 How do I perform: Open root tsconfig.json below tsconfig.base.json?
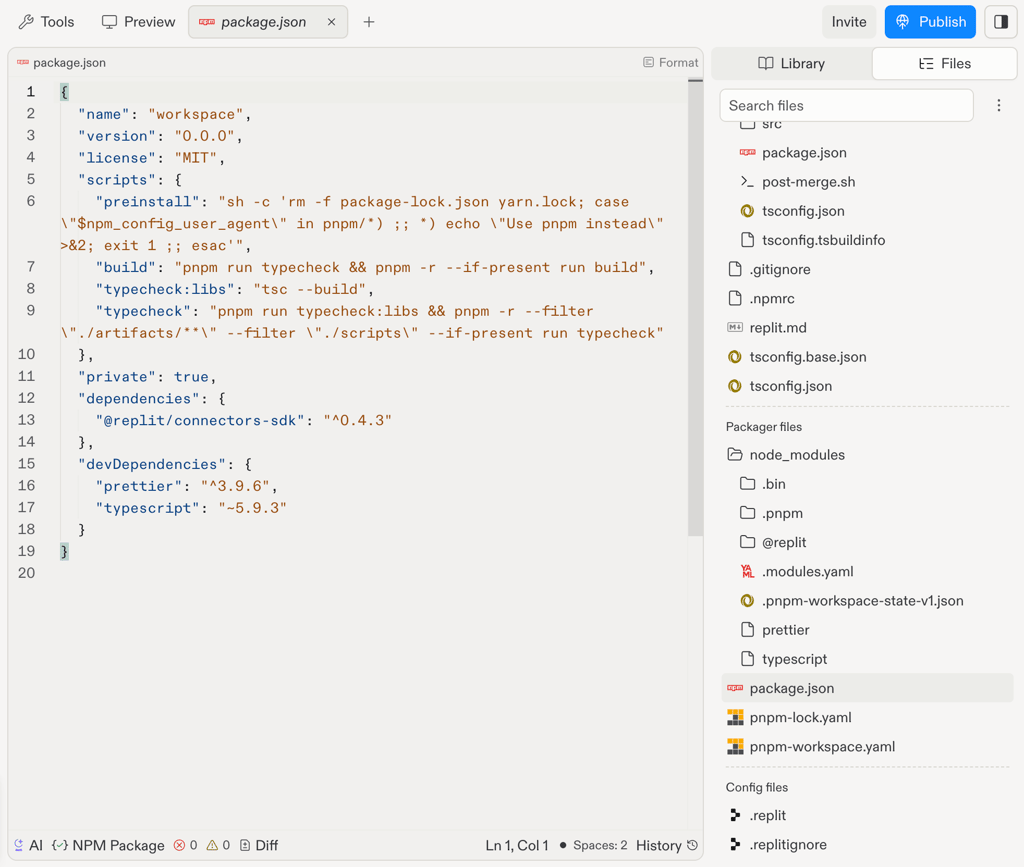pyautogui.click(x=790, y=386)
